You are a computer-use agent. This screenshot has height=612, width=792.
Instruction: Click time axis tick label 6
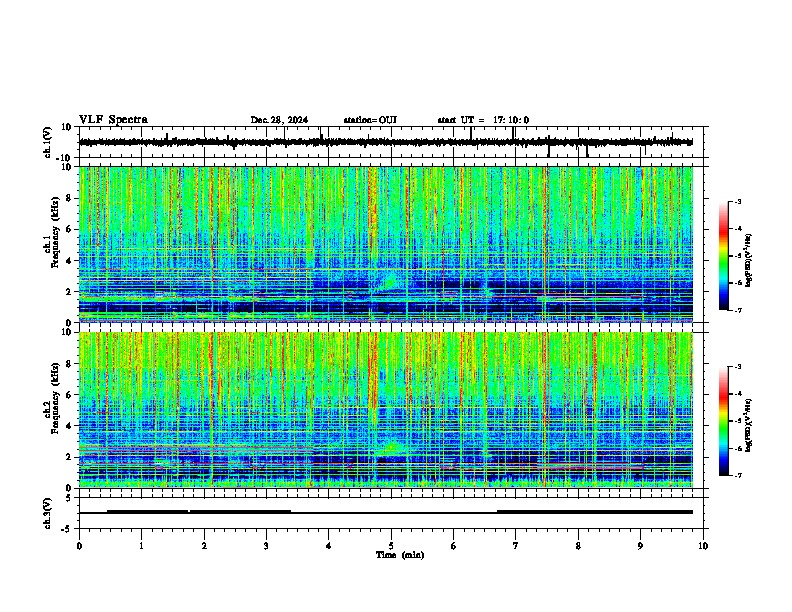coord(454,546)
